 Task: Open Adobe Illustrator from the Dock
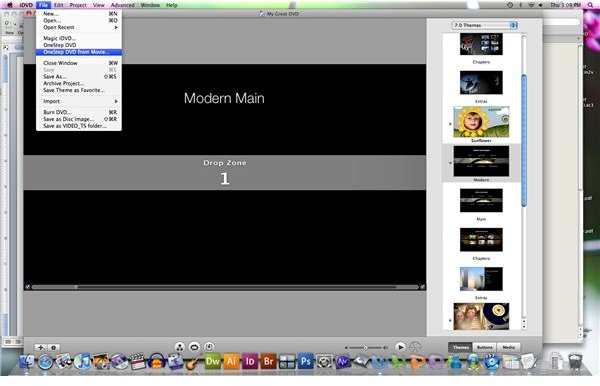click(x=231, y=361)
